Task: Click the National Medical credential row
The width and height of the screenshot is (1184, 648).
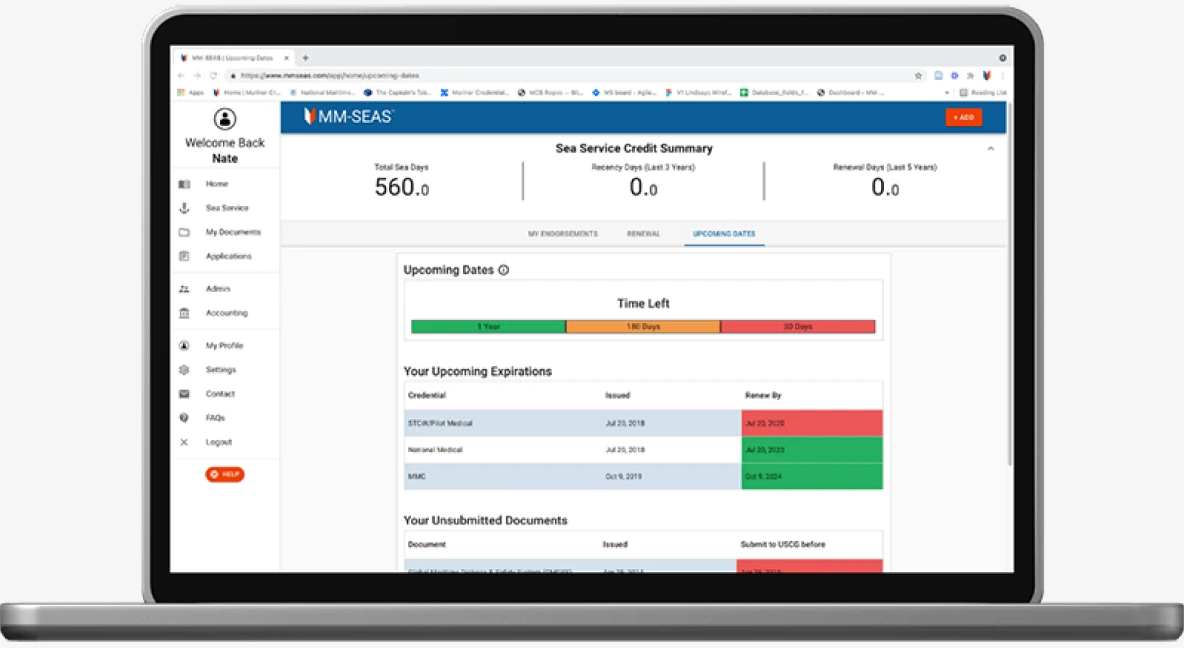Action: [643, 449]
